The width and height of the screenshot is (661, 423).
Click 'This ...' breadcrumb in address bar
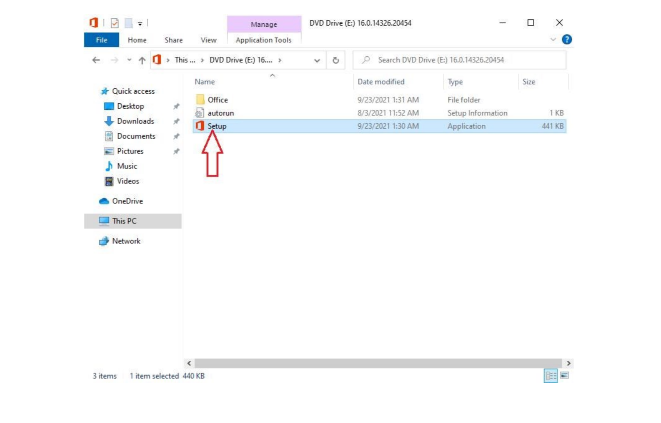[x=185, y=60]
